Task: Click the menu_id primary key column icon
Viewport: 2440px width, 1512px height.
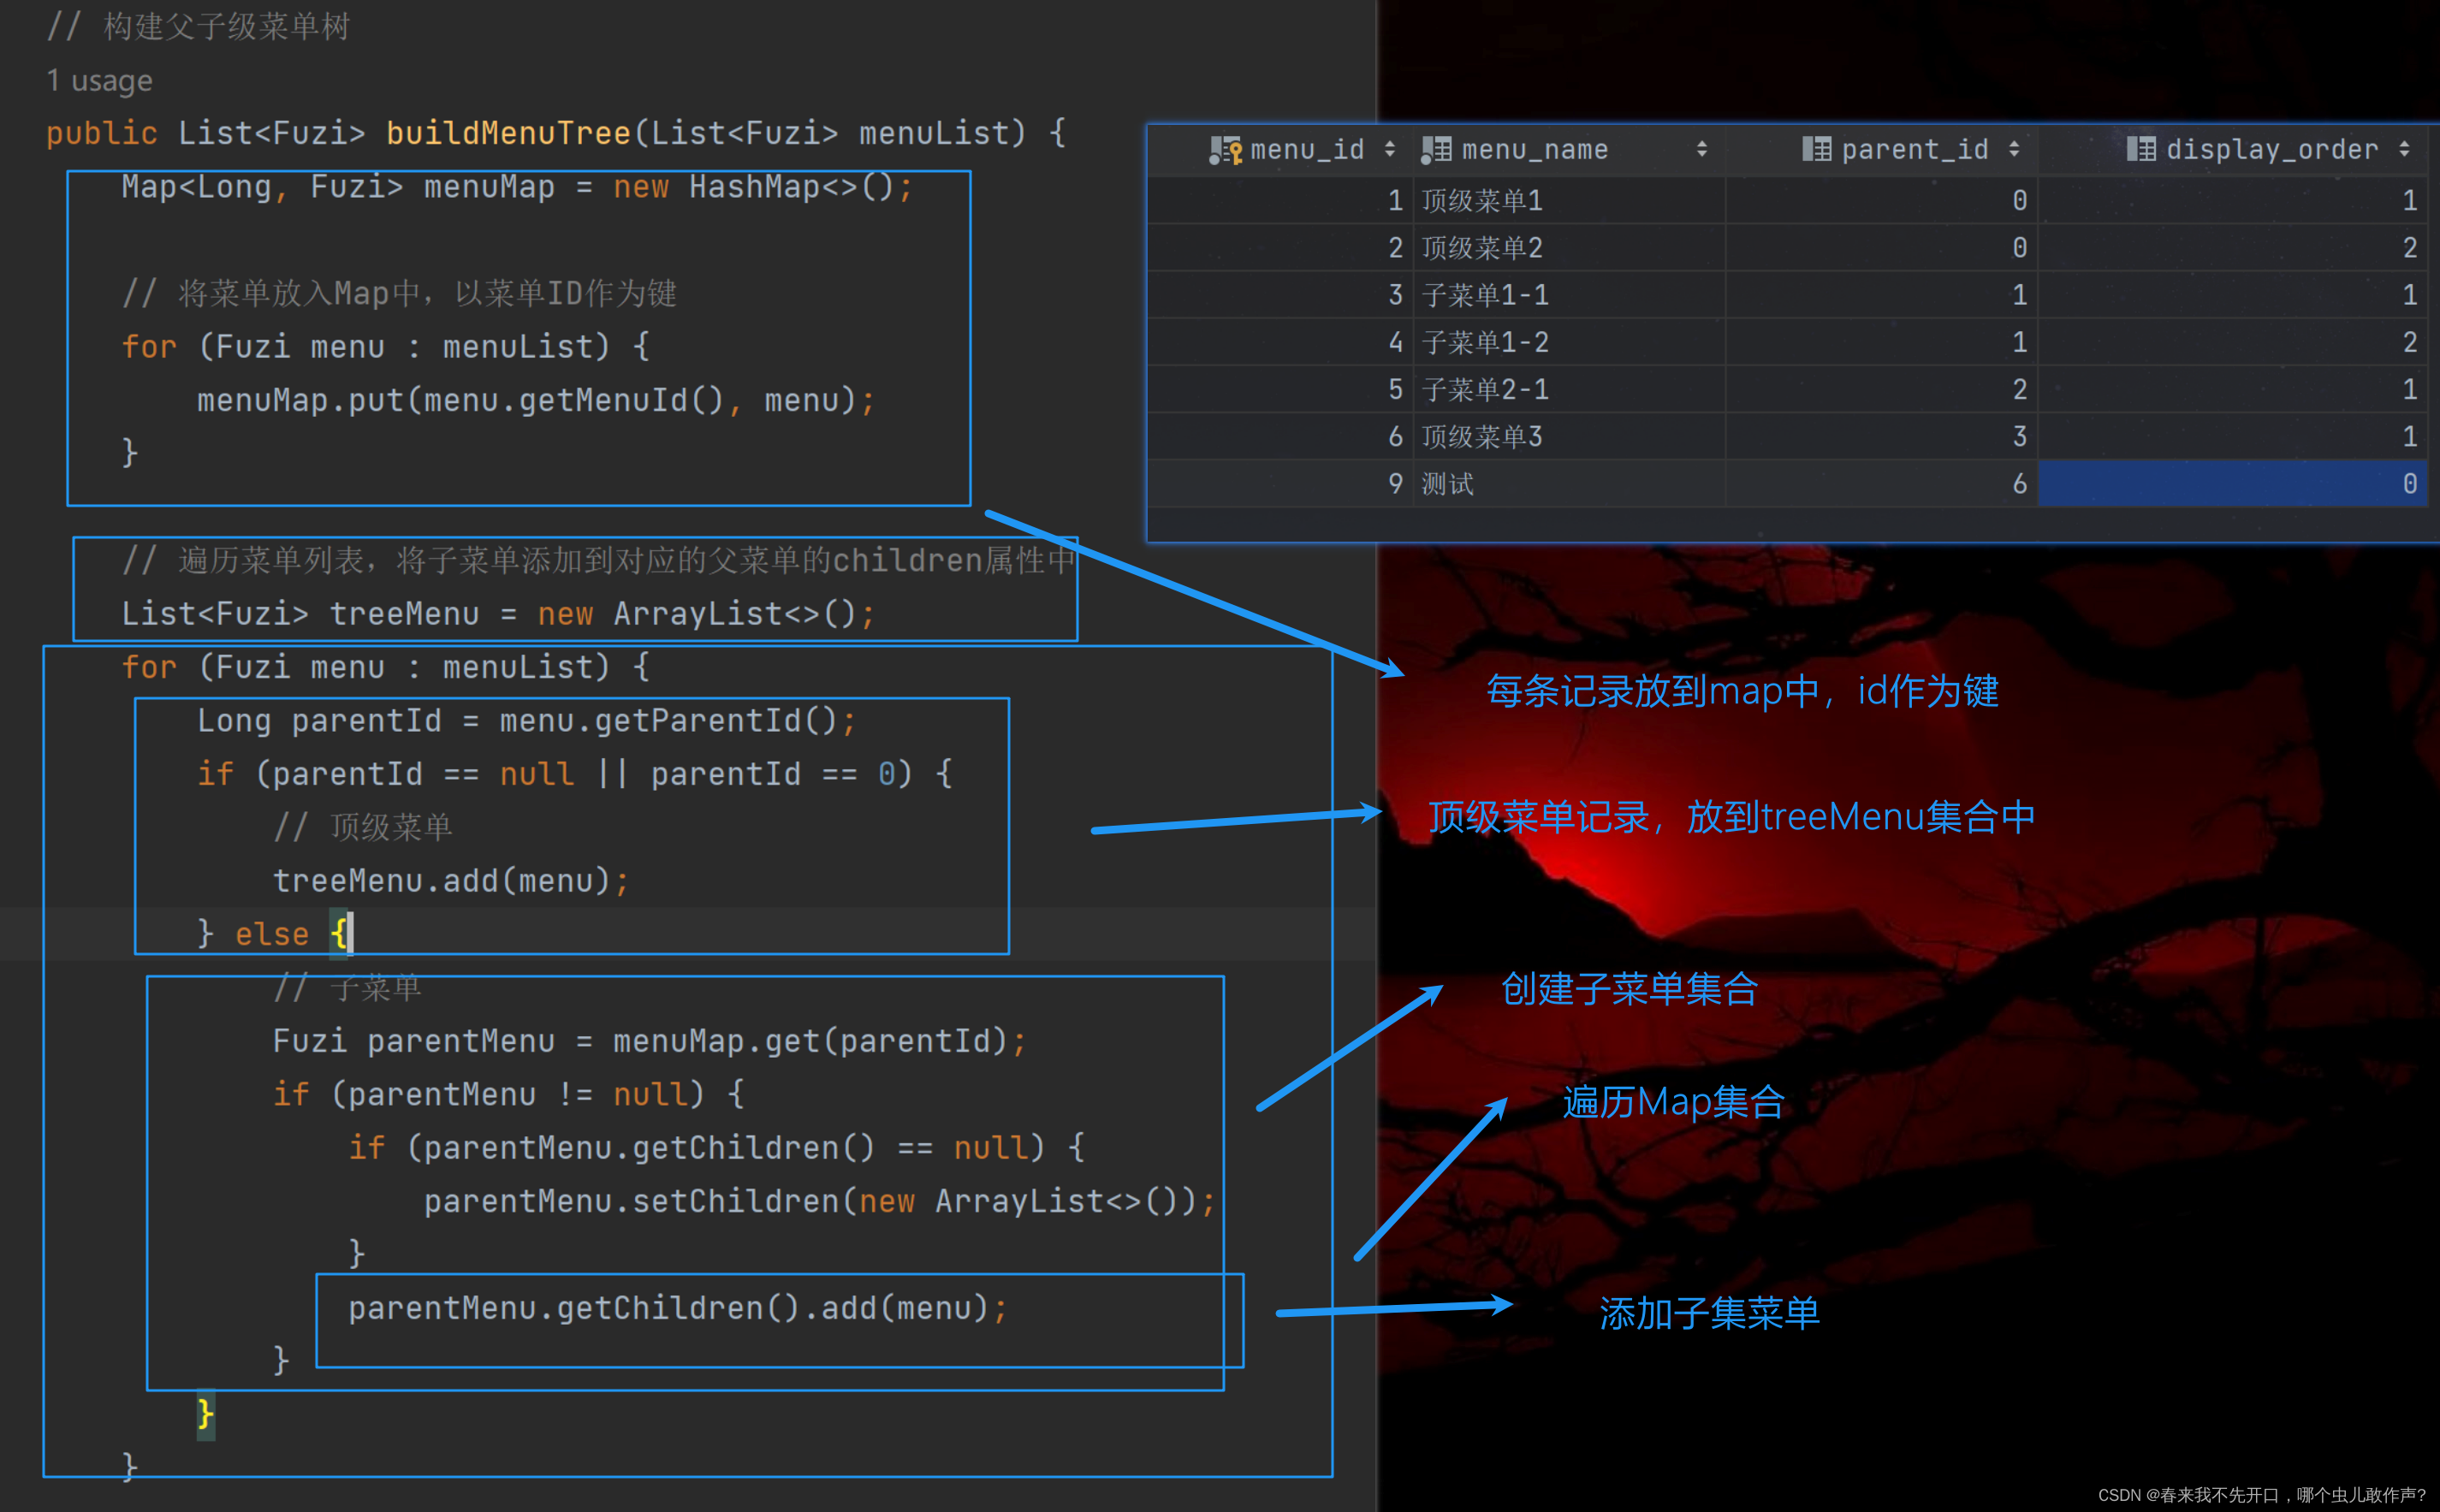Action: click(x=1224, y=150)
